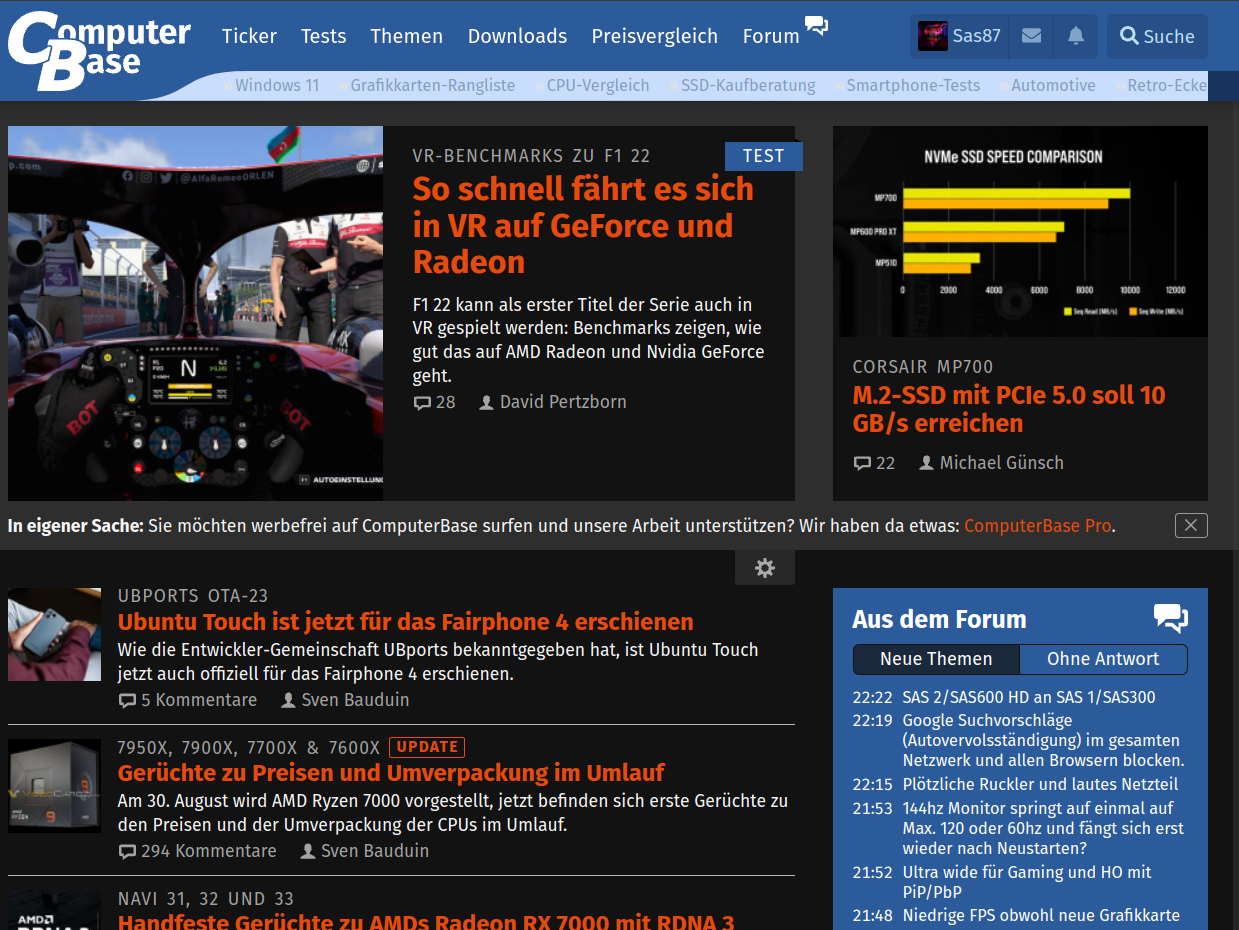The image size is (1239, 930).
Task: Click the Aus dem Forum heading
Action: pyautogui.click(x=939, y=619)
